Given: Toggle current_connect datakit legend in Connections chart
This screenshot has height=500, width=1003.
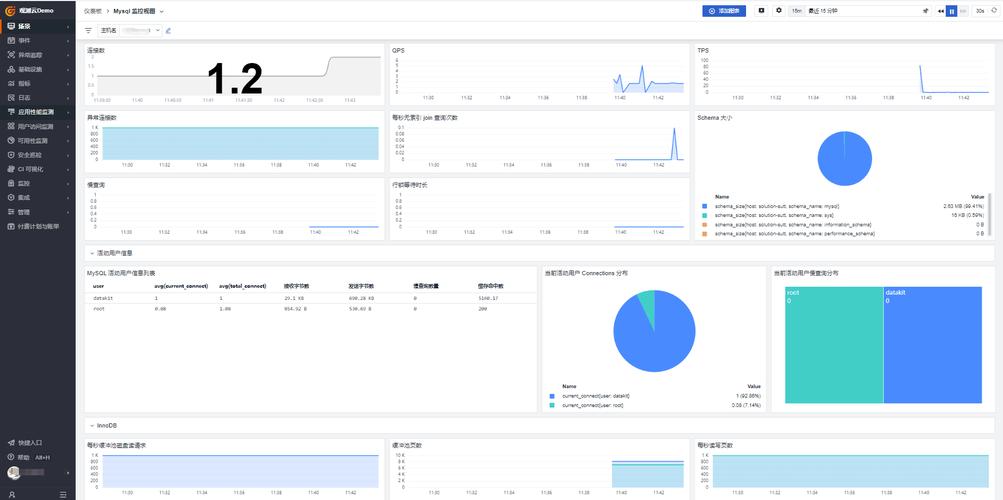Looking at the screenshot, I should pos(595,396).
